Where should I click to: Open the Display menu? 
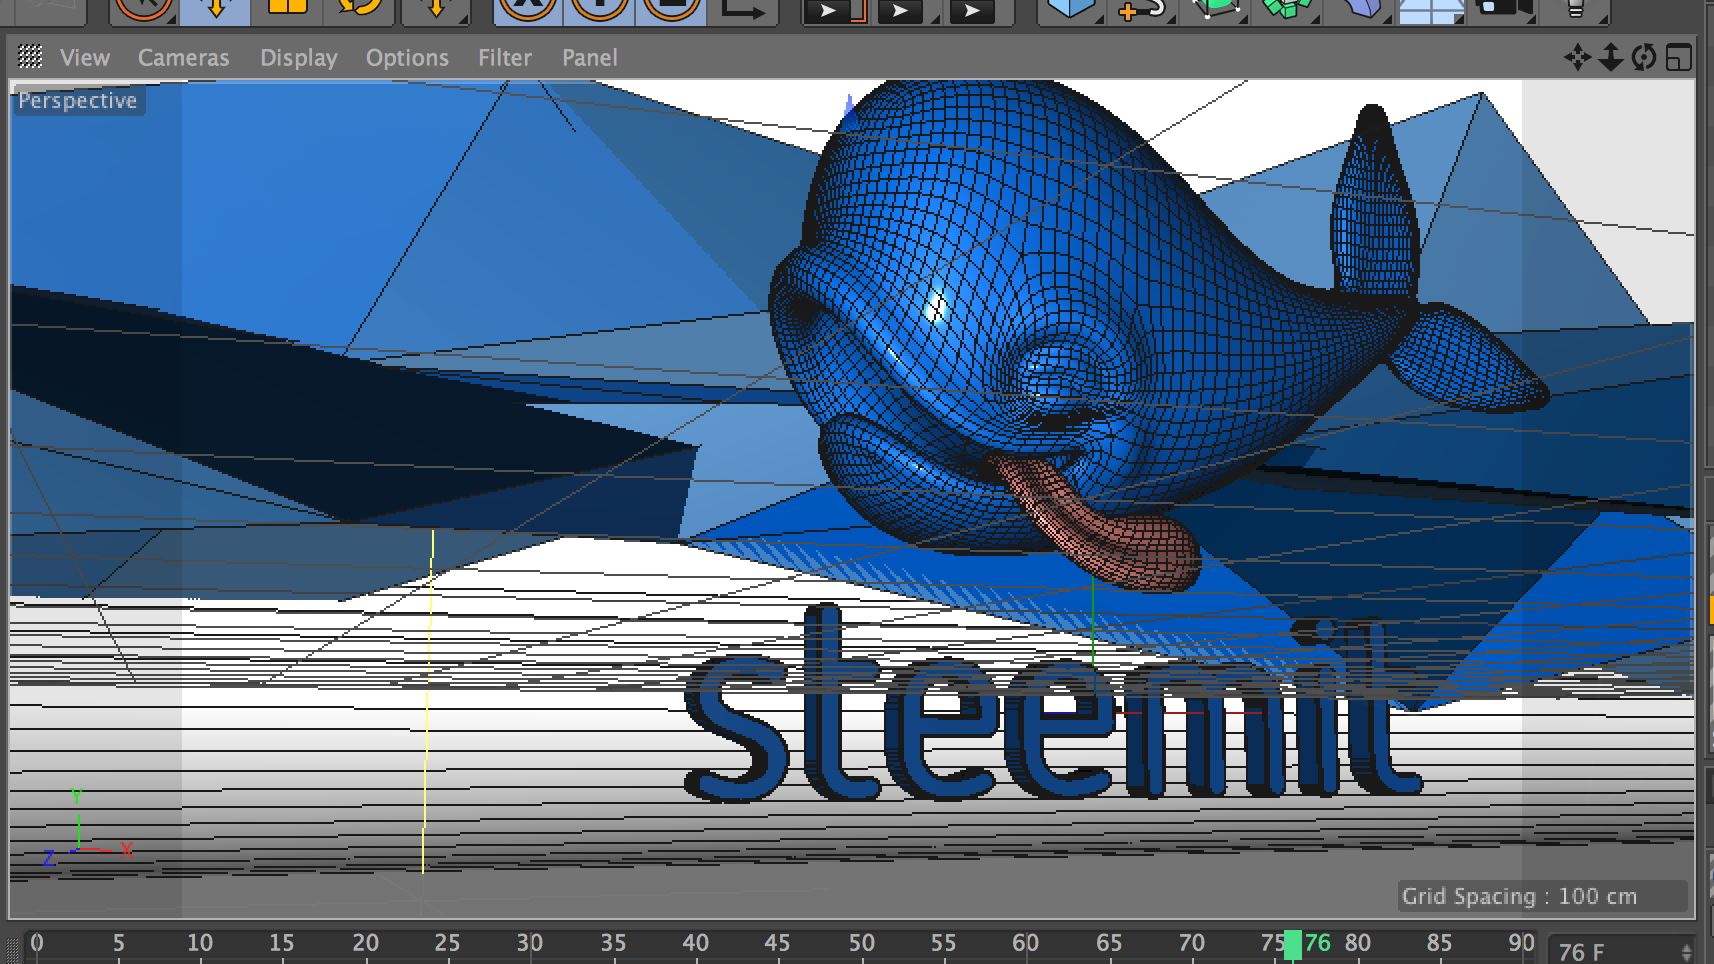coord(299,58)
